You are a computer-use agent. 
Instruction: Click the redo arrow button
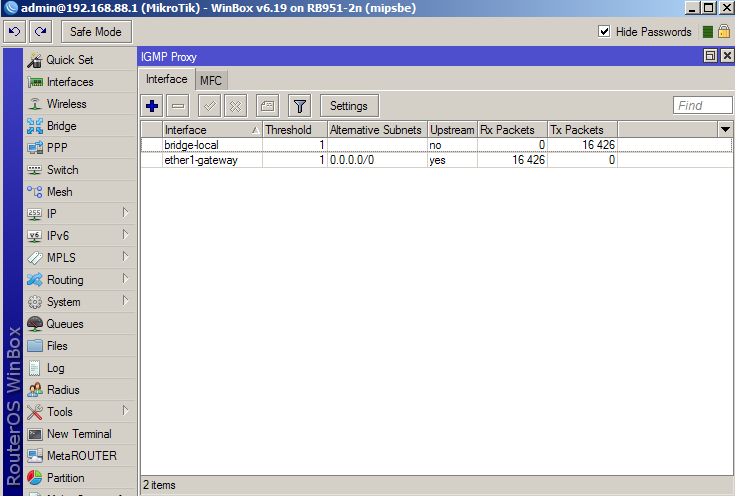coord(41,32)
